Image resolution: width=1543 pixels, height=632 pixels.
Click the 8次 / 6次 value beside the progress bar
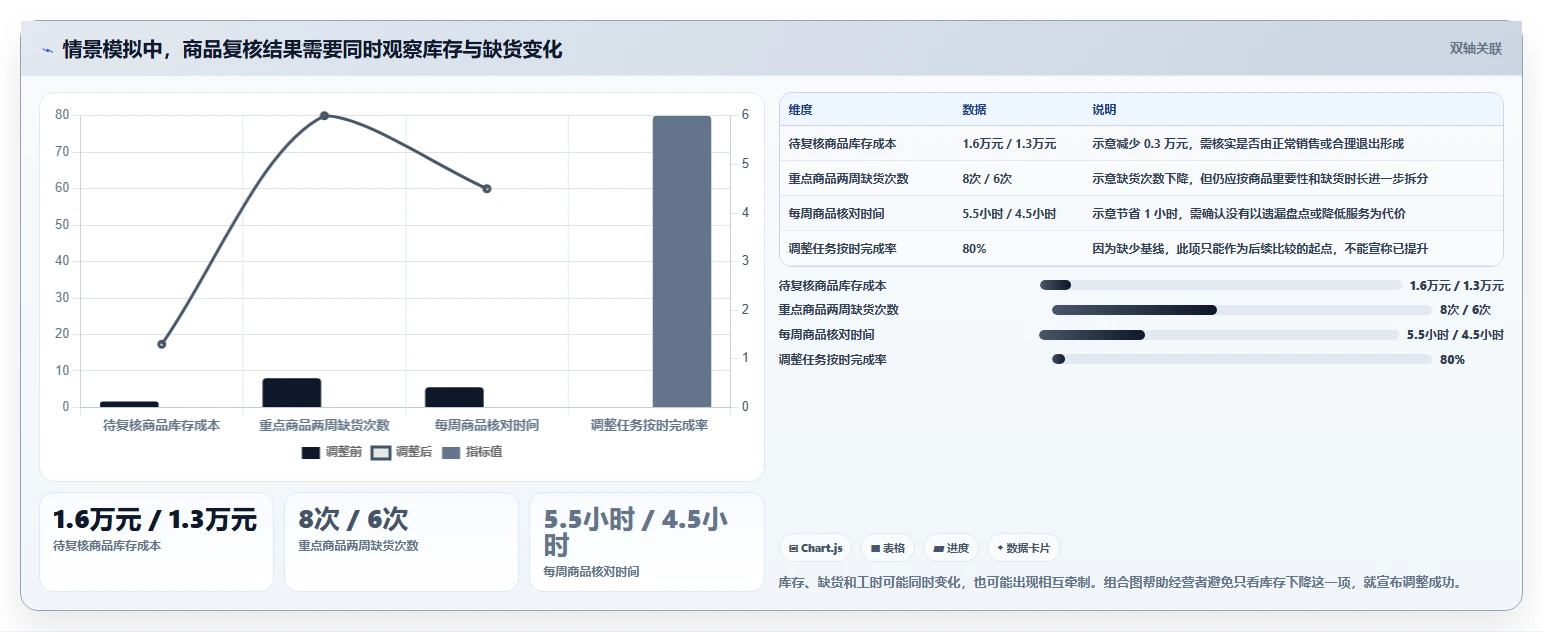click(1465, 310)
